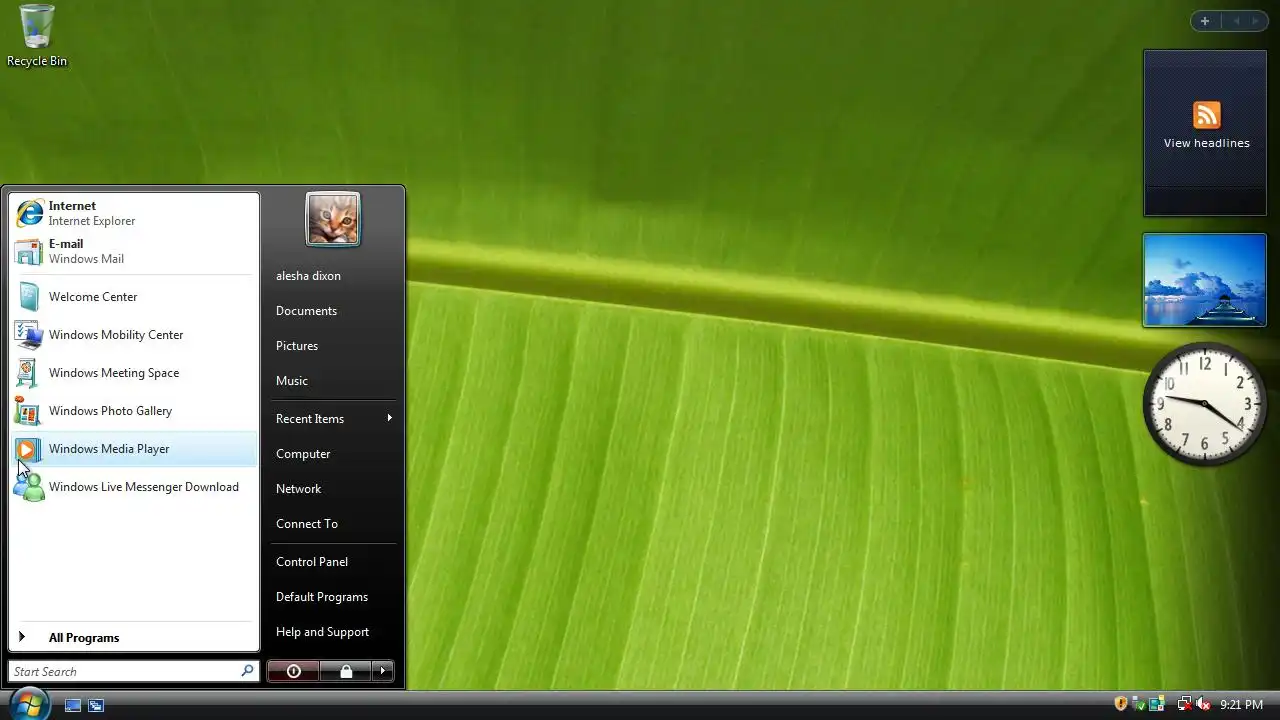Expand All Programs list
The width and height of the screenshot is (1280, 720).
pos(134,638)
